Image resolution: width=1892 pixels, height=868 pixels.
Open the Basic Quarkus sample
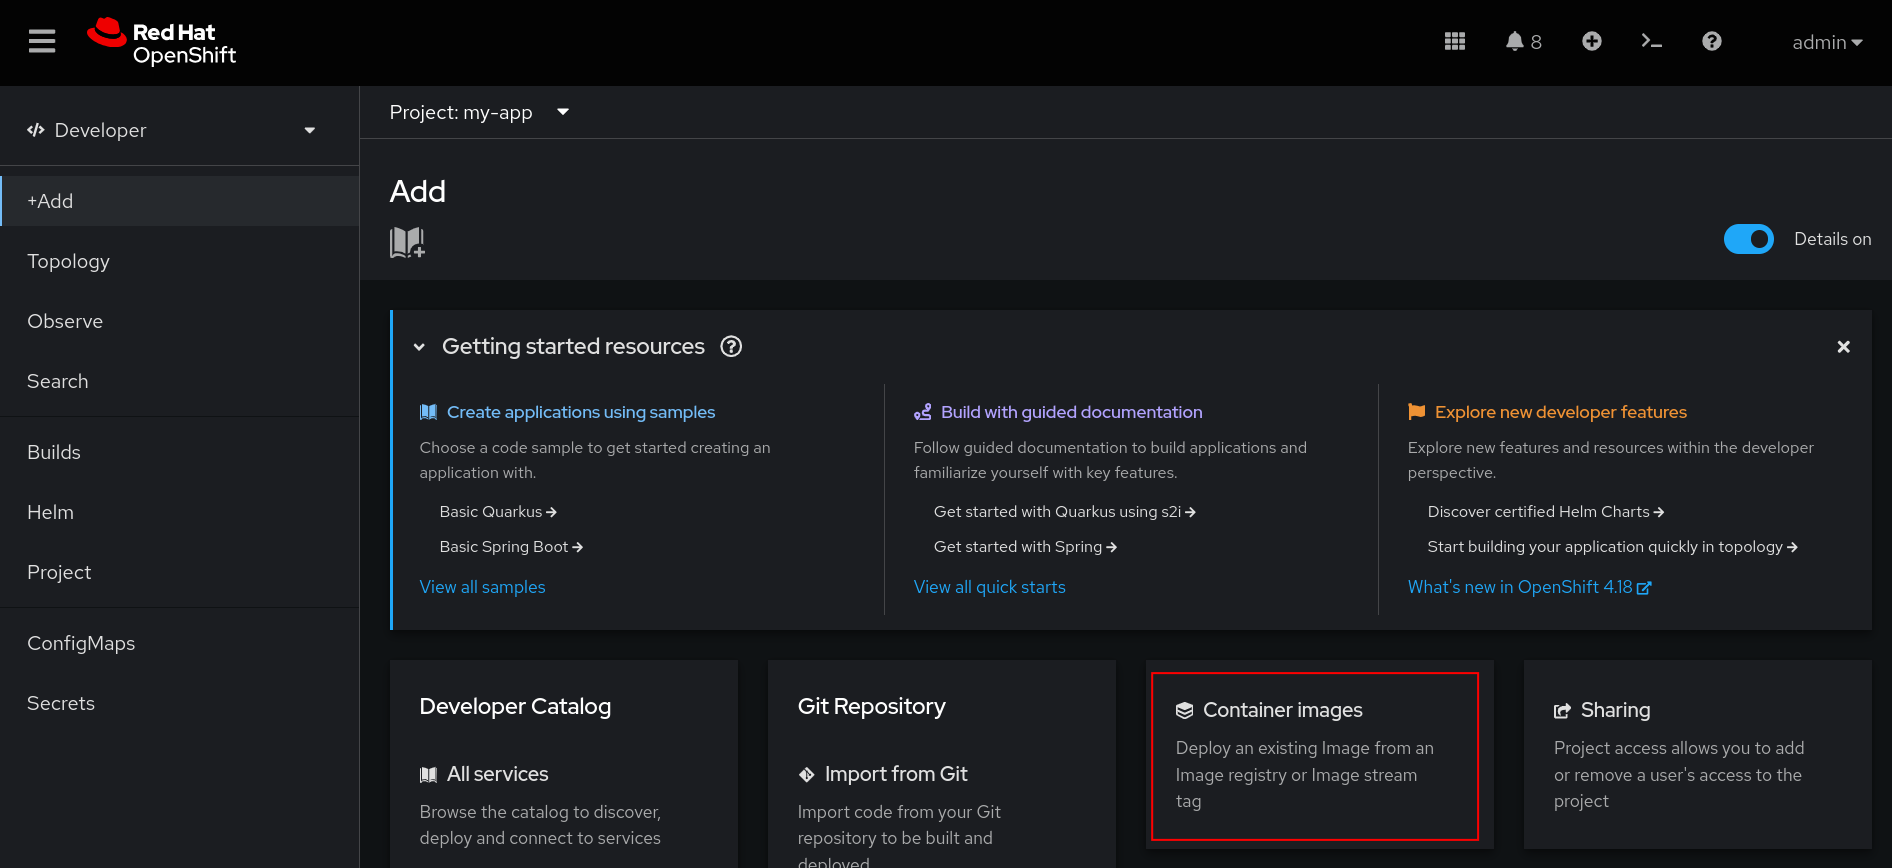[497, 512]
